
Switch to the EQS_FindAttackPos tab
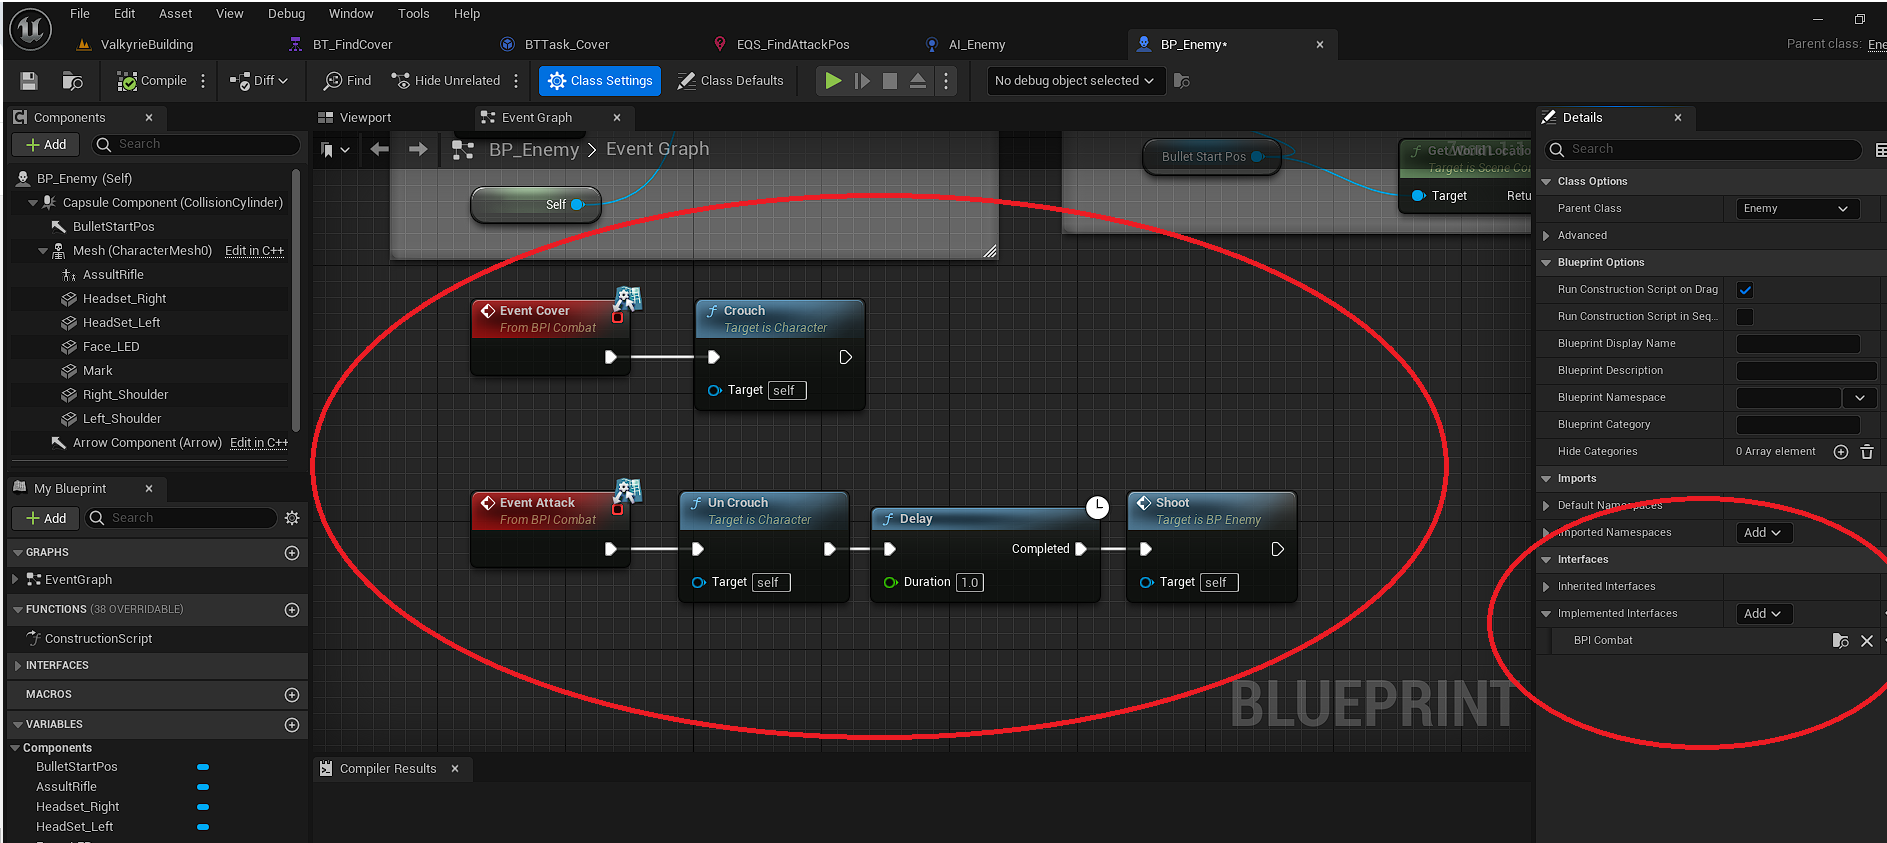click(x=793, y=45)
